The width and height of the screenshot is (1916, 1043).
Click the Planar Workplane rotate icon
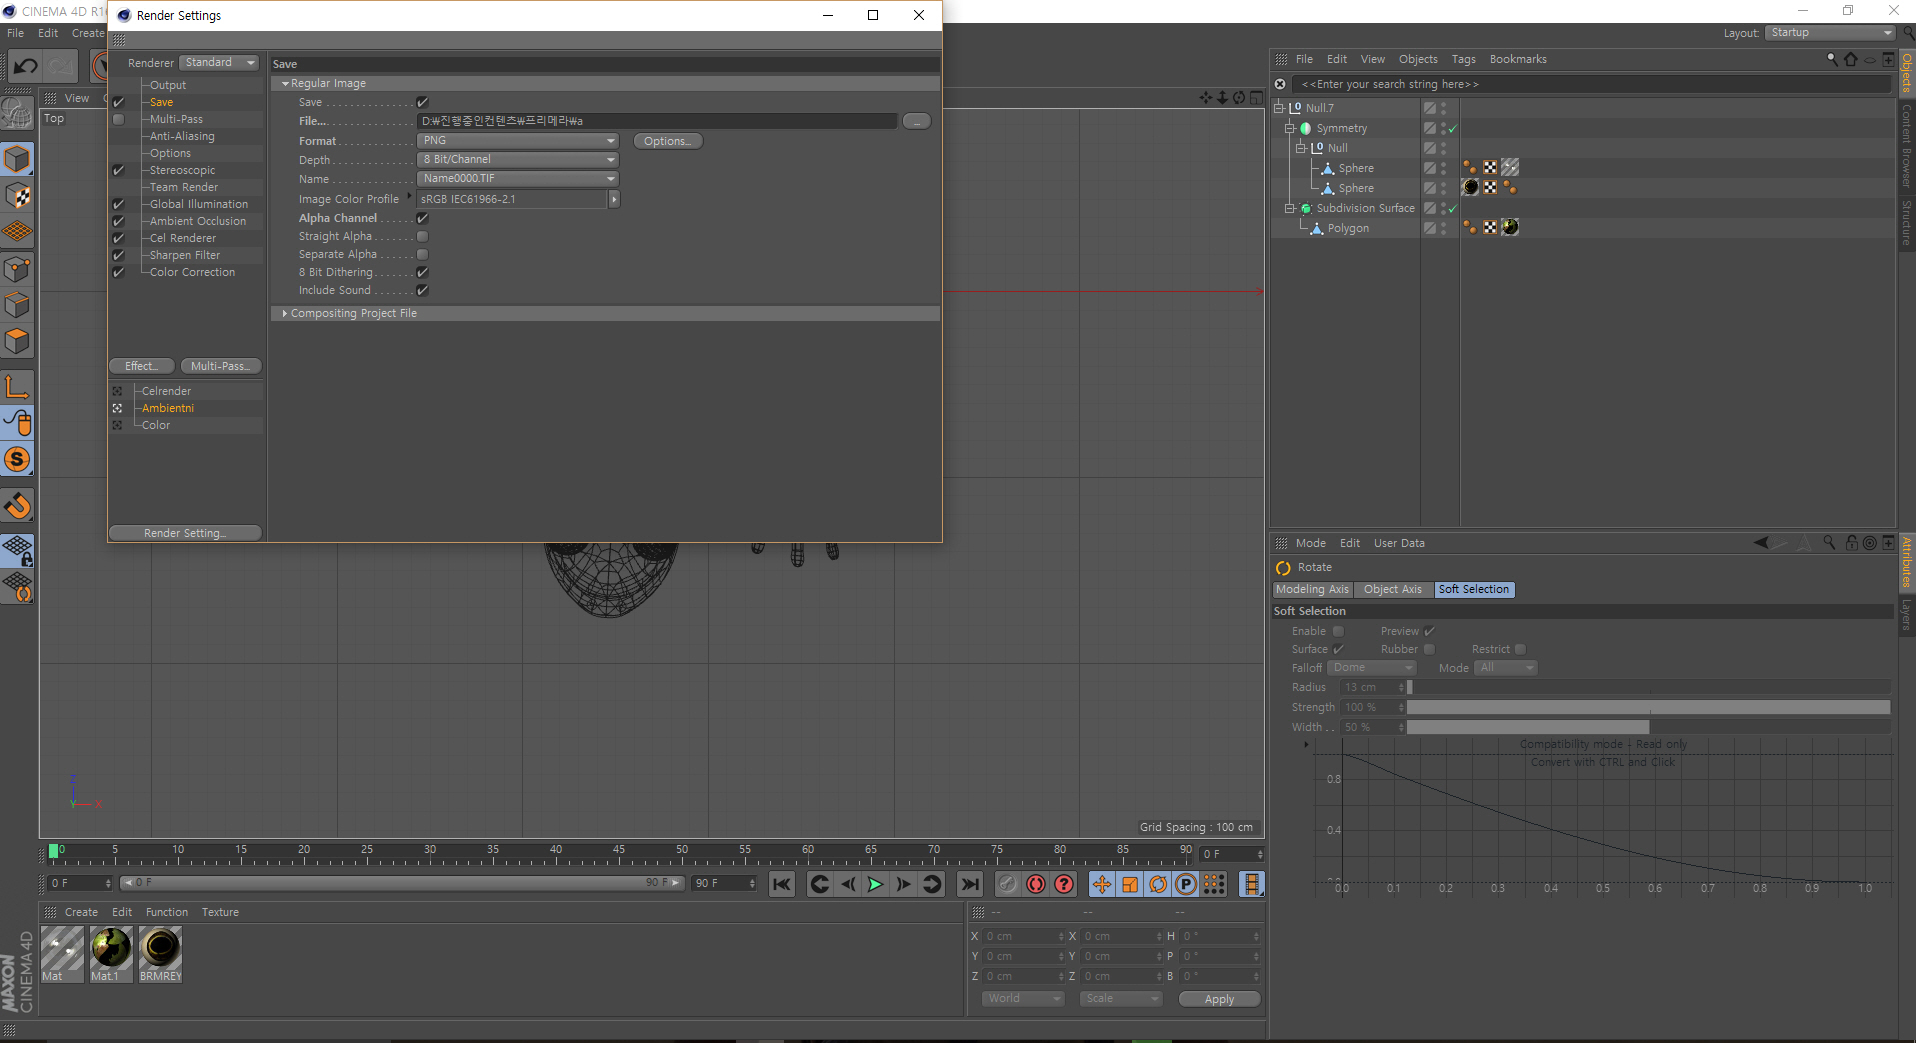(18, 586)
